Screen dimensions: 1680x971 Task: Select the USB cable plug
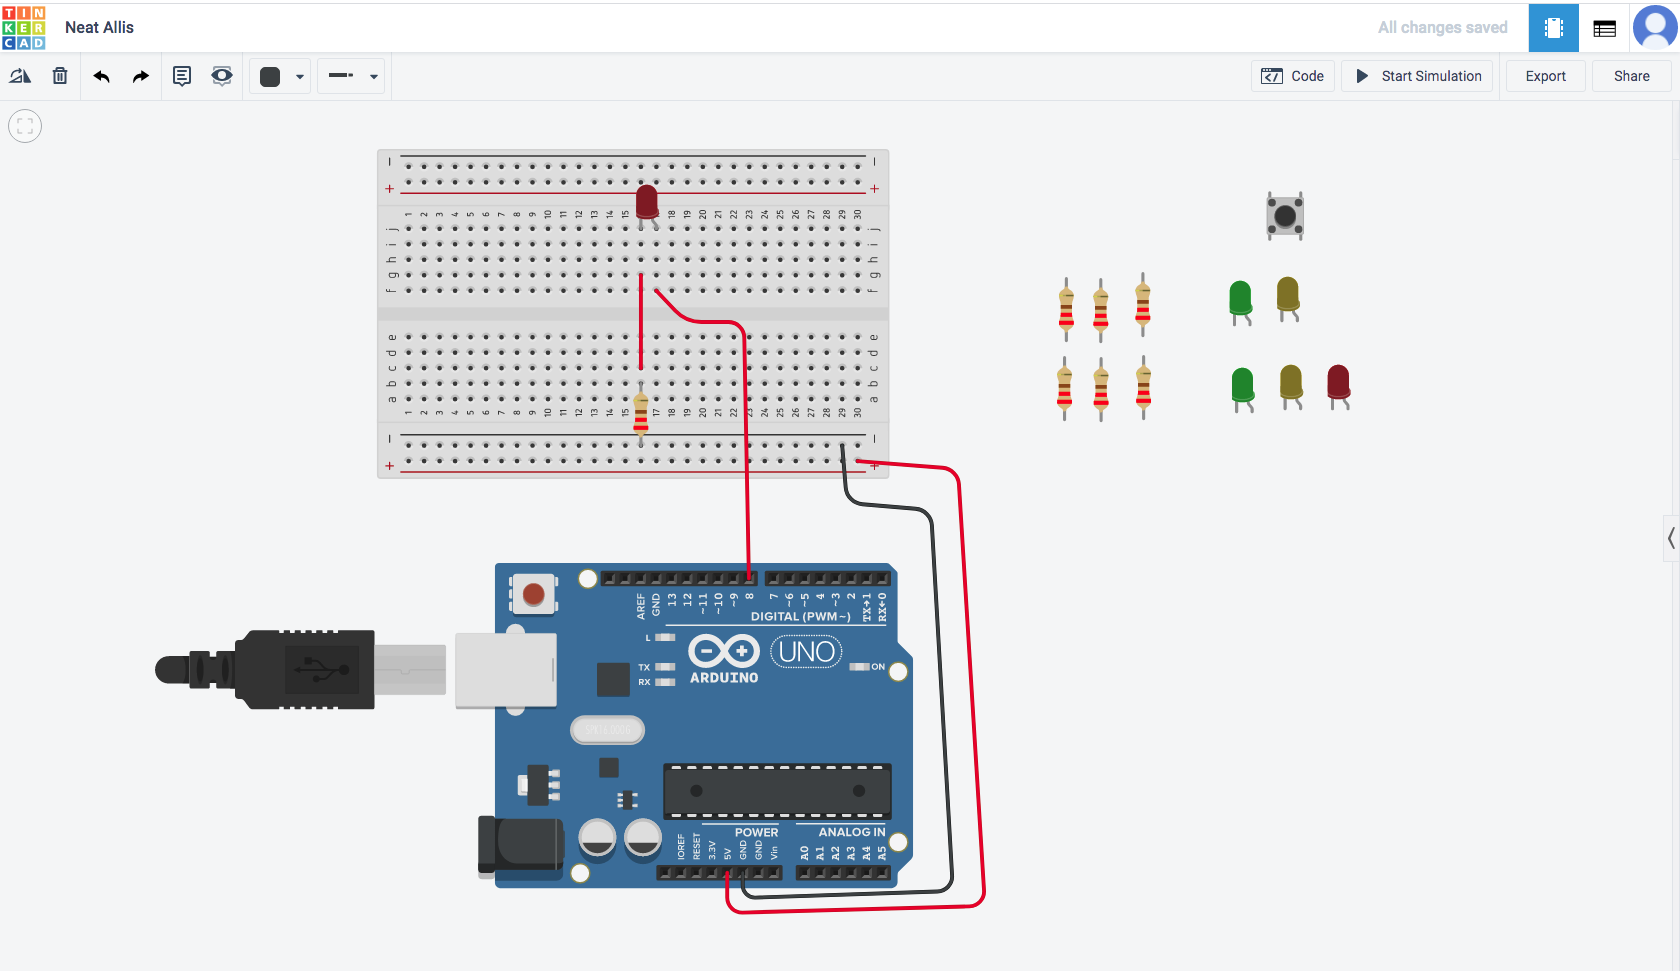tap(300, 669)
